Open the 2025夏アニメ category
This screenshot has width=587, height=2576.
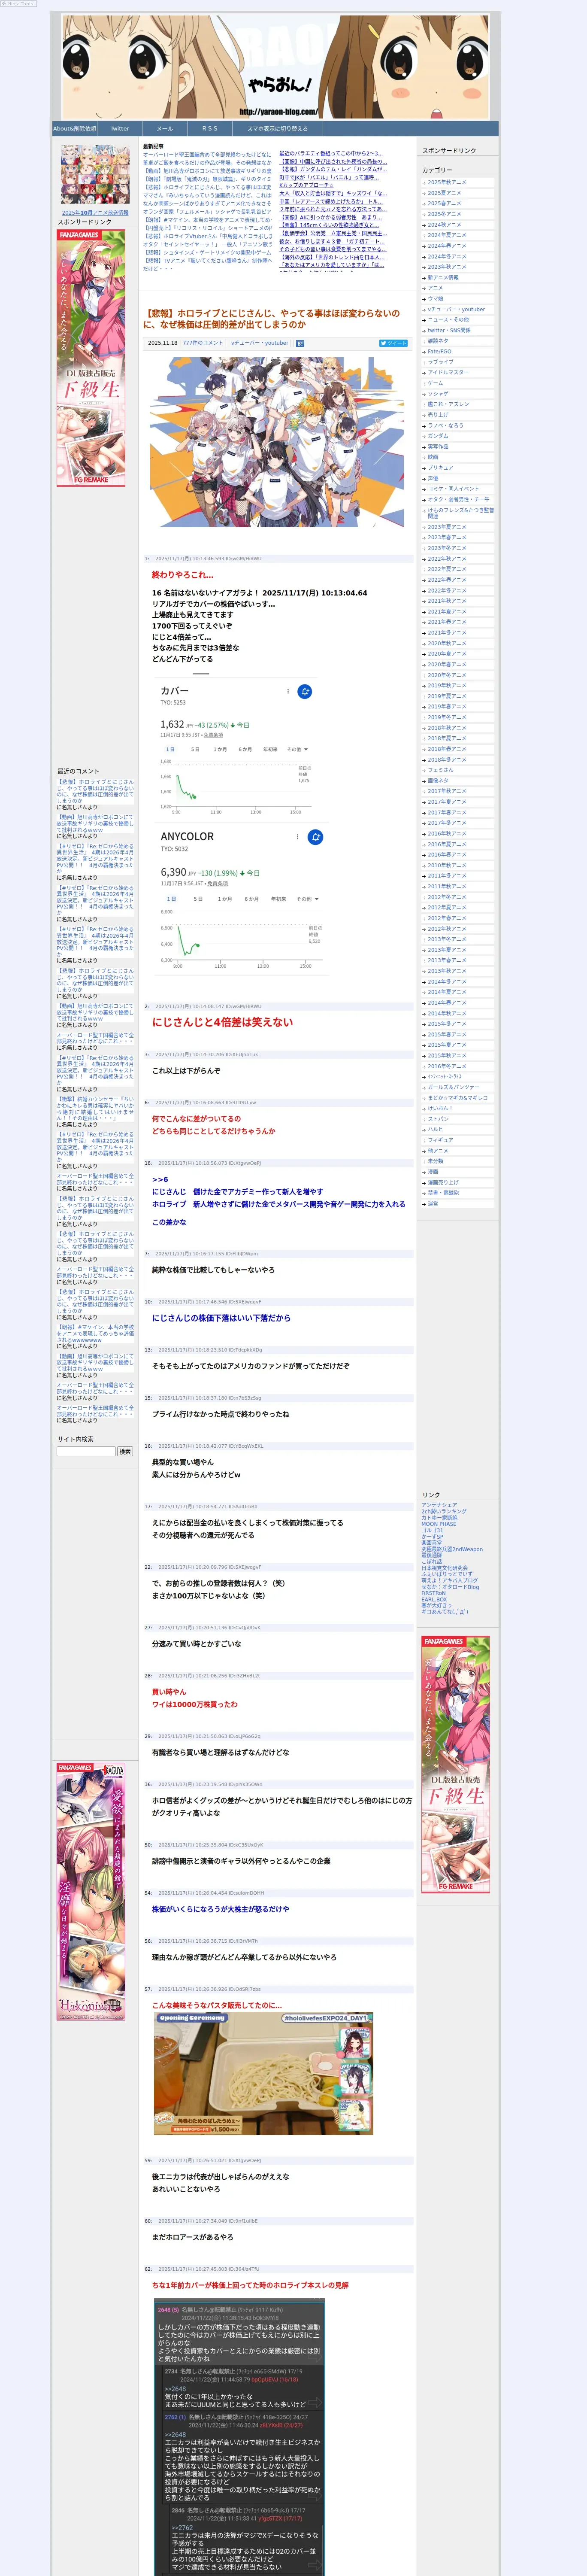445,193
